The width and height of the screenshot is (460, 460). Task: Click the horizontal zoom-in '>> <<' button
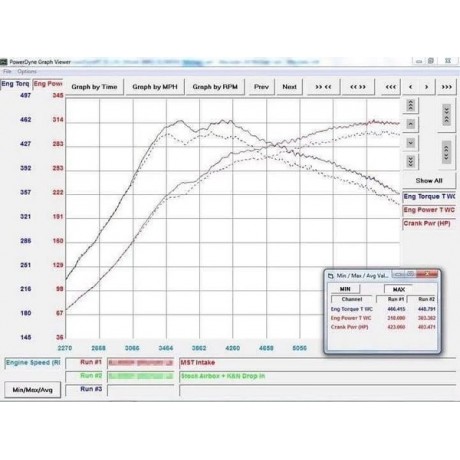pyautogui.click(x=323, y=87)
